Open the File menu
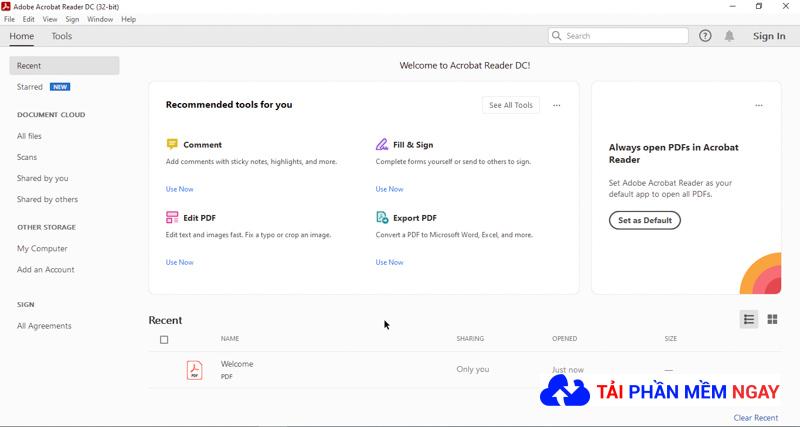Screen dimensions: 800x427 [x=9, y=19]
